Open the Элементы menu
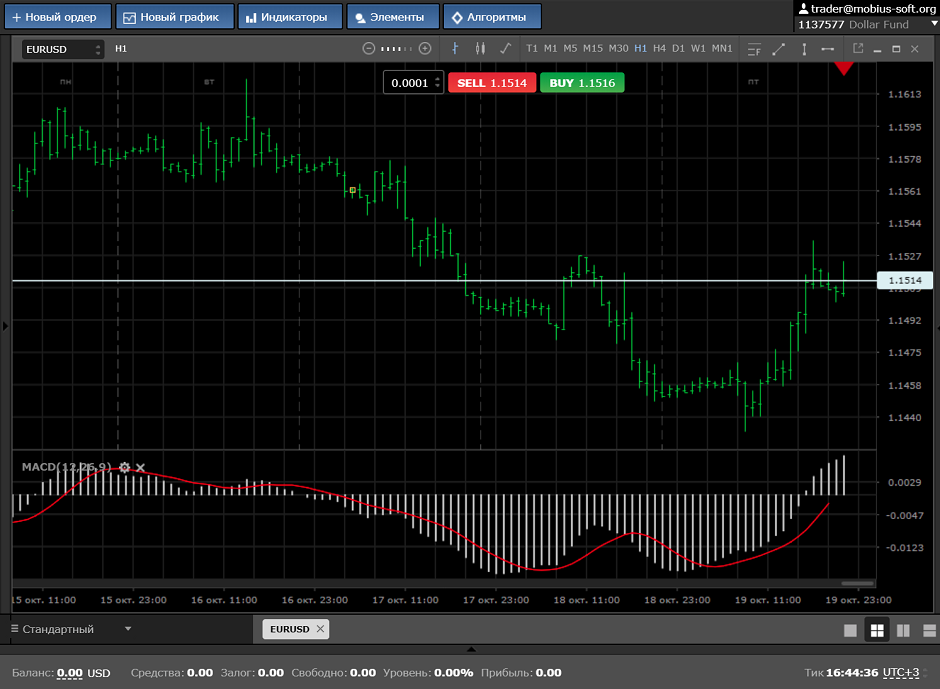This screenshot has height=689, width=940. click(x=393, y=17)
